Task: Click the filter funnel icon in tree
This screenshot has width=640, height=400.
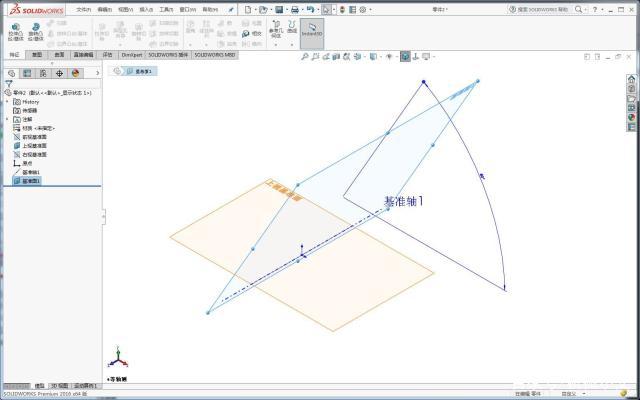Action: pyautogui.click(x=8, y=84)
